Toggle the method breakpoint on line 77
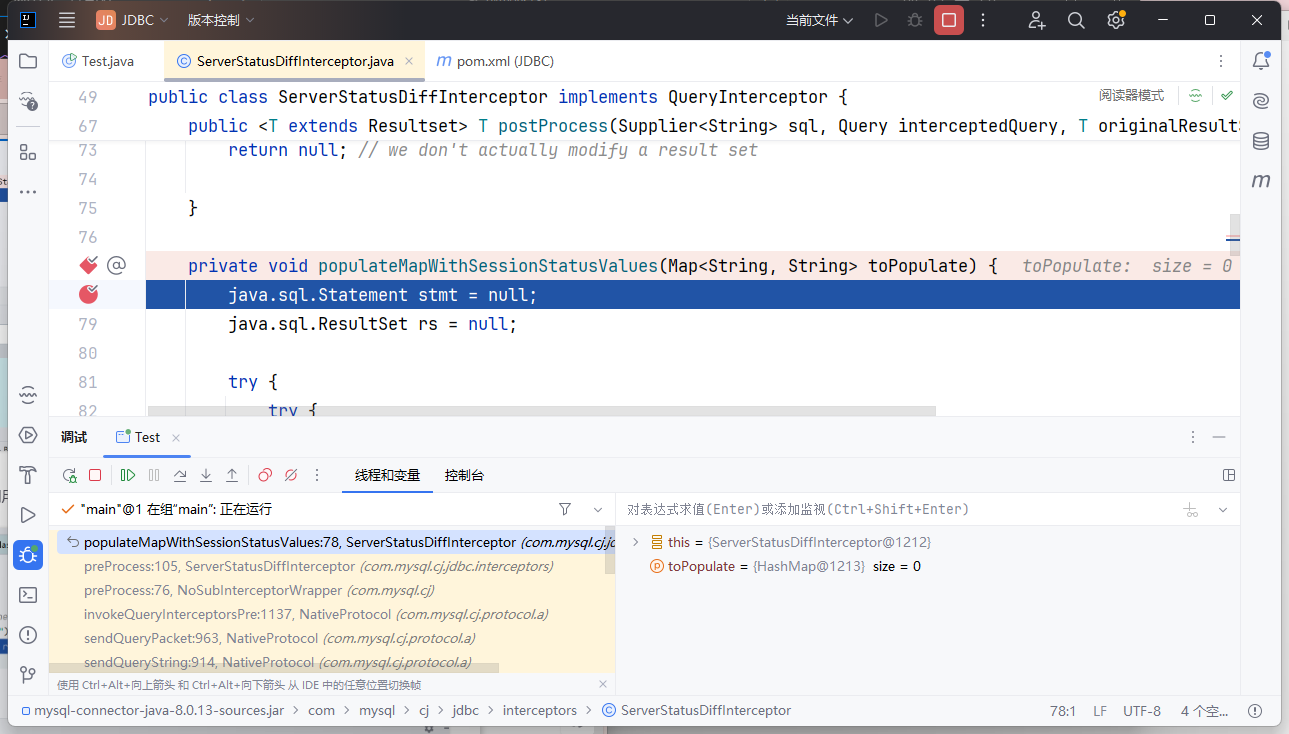This screenshot has width=1289, height=734. [x=89, y=265]
